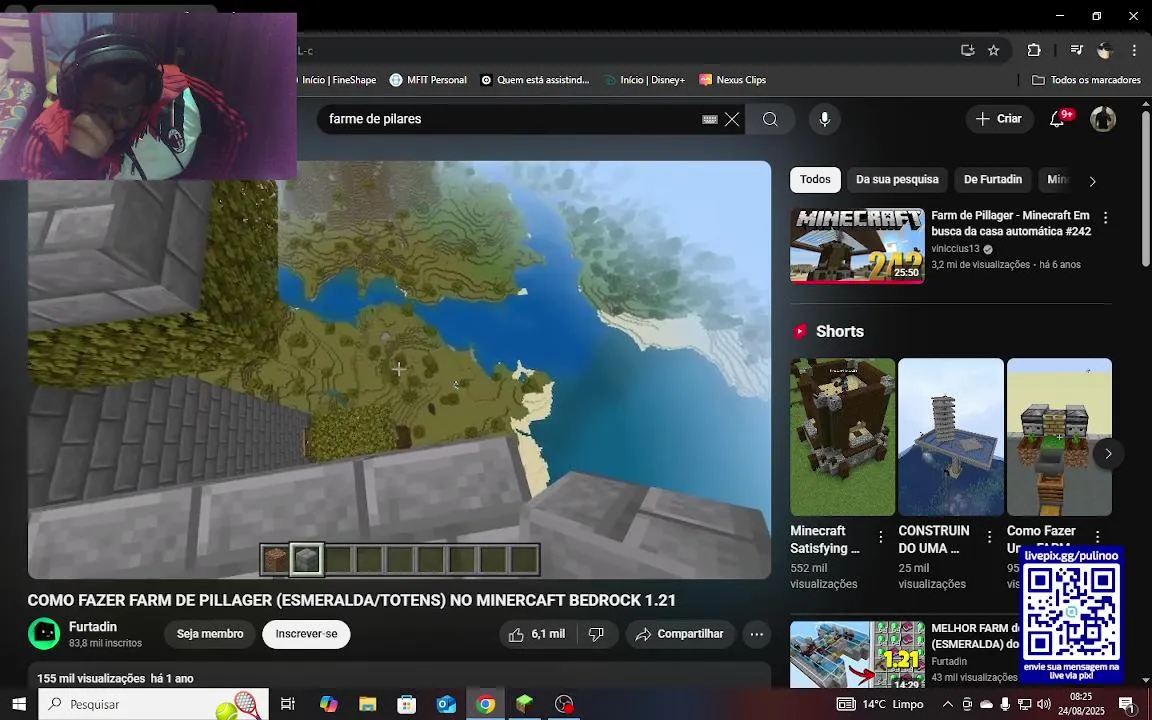Open the Início | FineShape bookmark

point(339,79)
